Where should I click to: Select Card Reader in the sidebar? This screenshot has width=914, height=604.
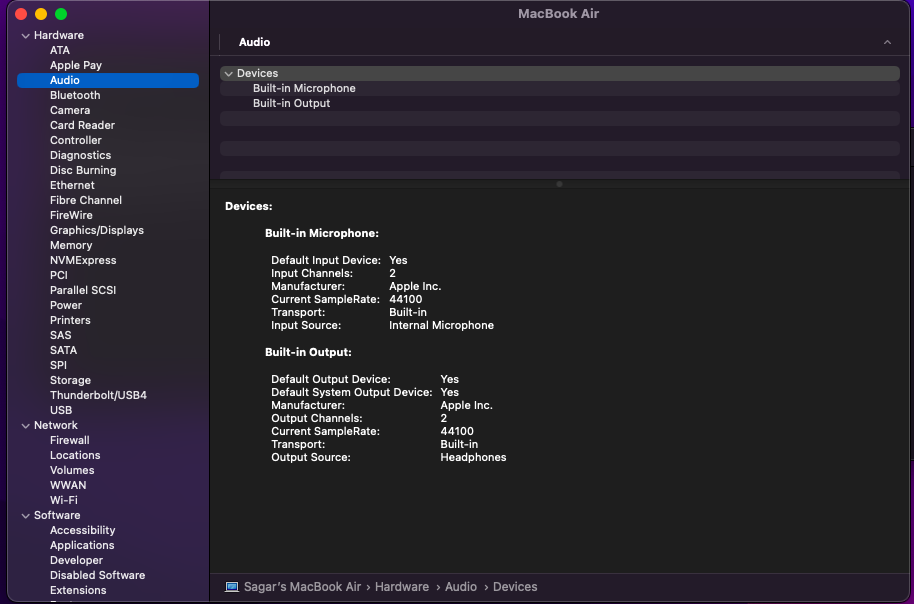pos(82,125)
